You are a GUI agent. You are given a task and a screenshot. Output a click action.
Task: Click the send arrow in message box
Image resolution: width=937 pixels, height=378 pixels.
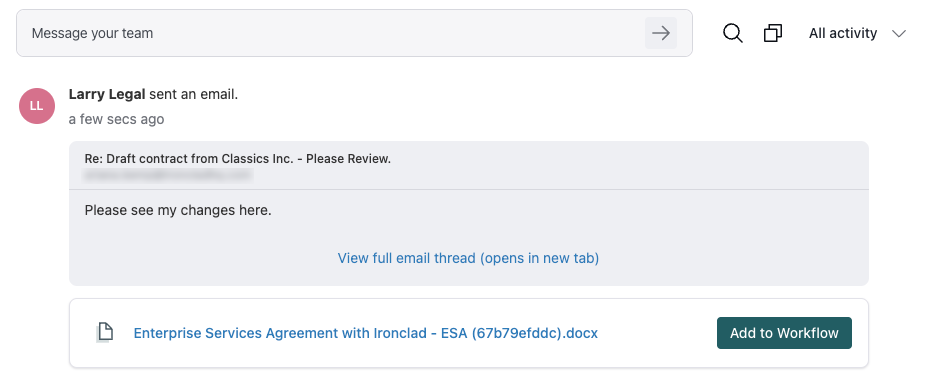click(x=660, y=33)
